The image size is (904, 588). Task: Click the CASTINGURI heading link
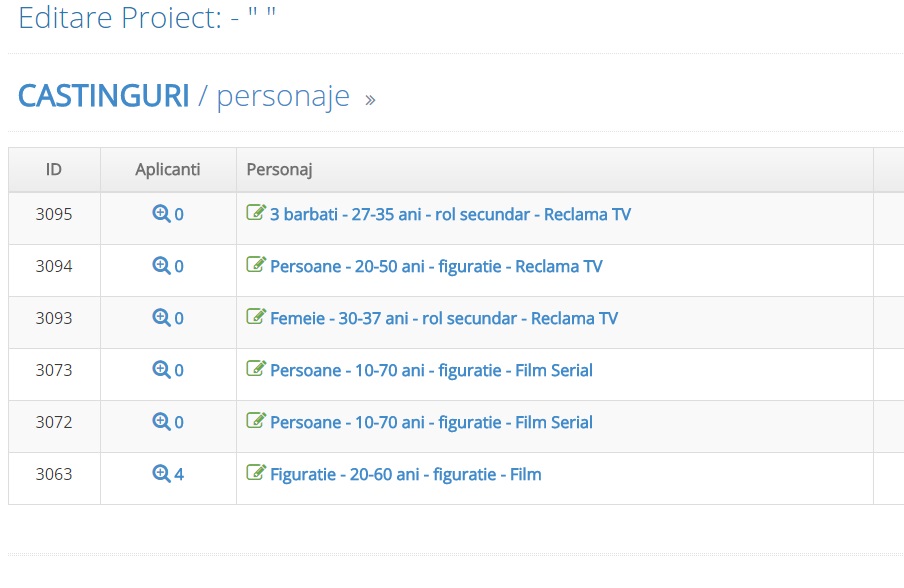click(x=103, y=96)
